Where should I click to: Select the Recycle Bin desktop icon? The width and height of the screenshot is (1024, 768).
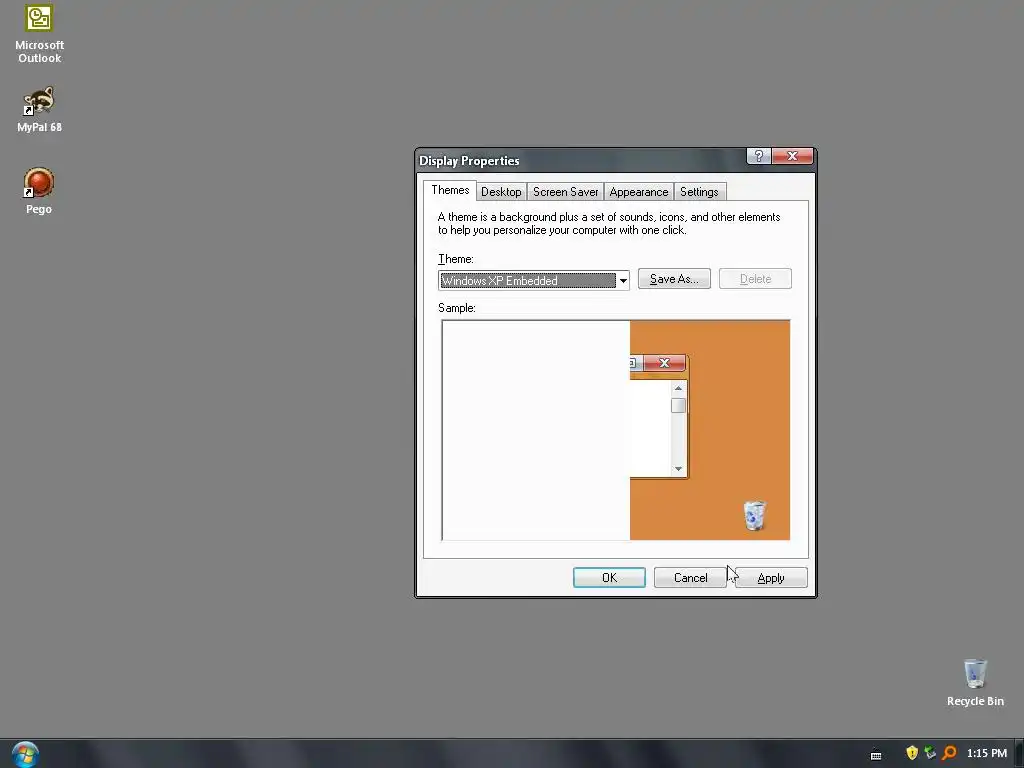point(975,682)
